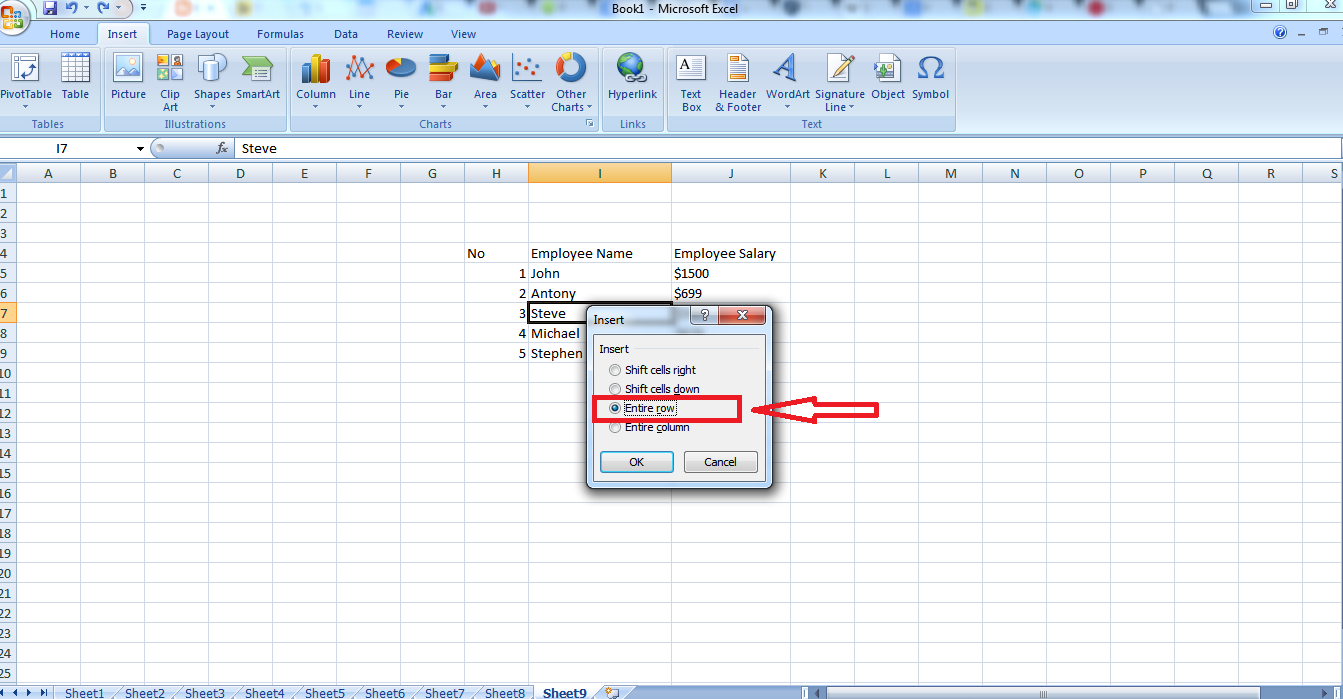
Task: Insert a Scatter chart
Action: pos(527,80)
